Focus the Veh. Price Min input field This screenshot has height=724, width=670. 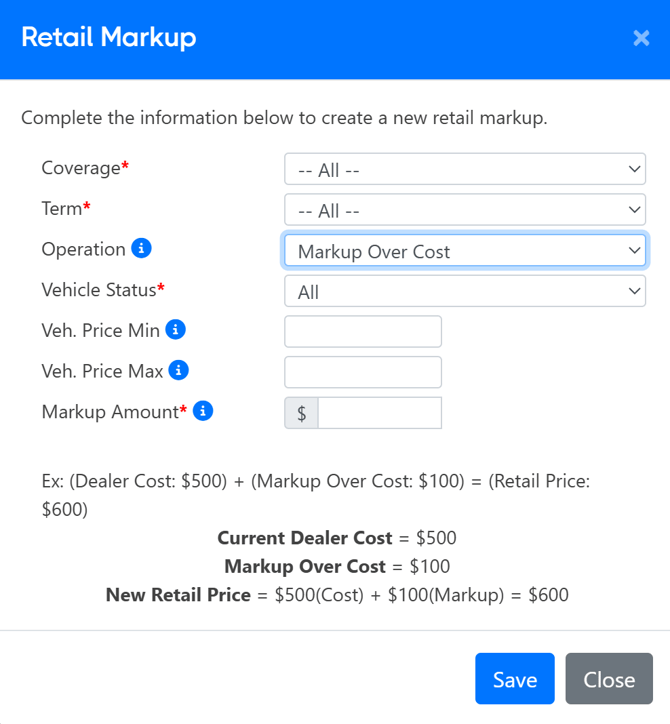point(363,331)
